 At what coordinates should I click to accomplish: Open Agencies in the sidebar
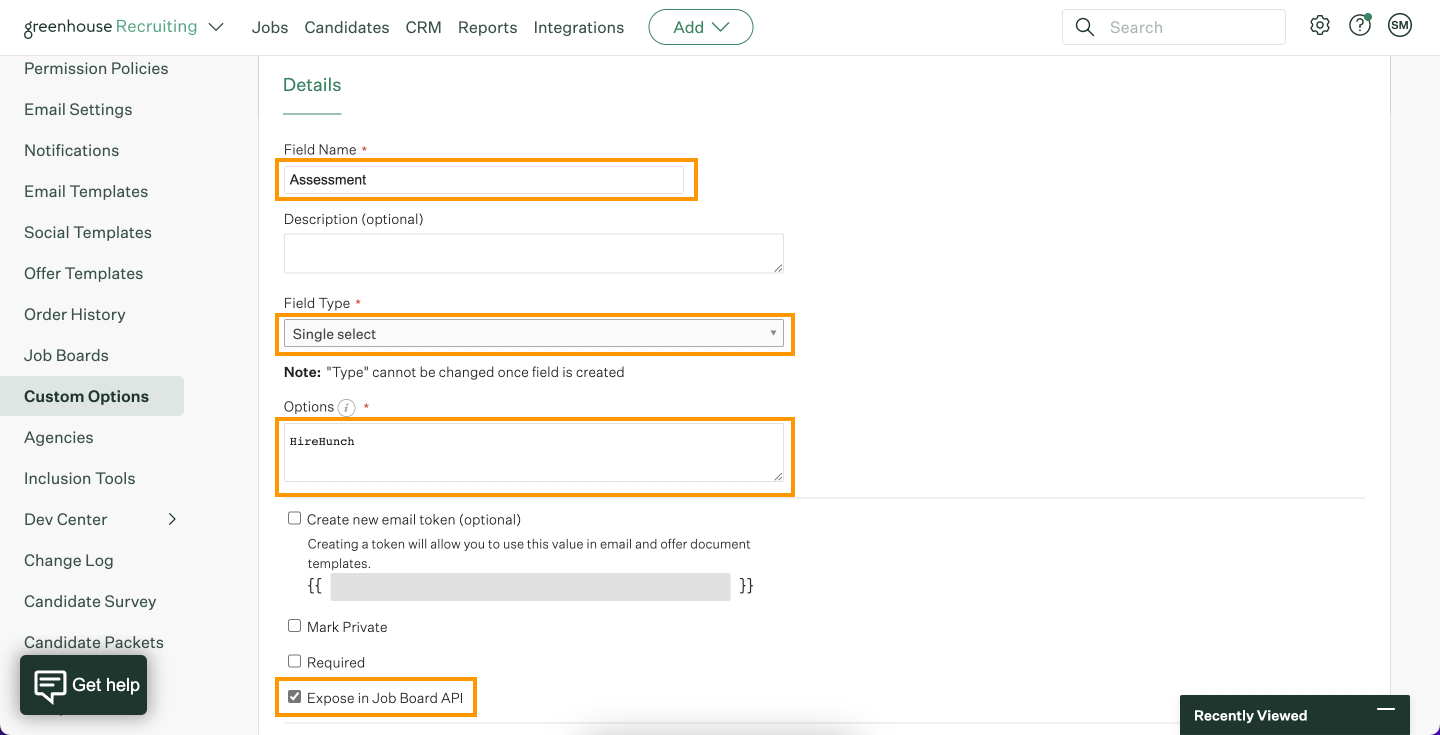coord(59,437)
